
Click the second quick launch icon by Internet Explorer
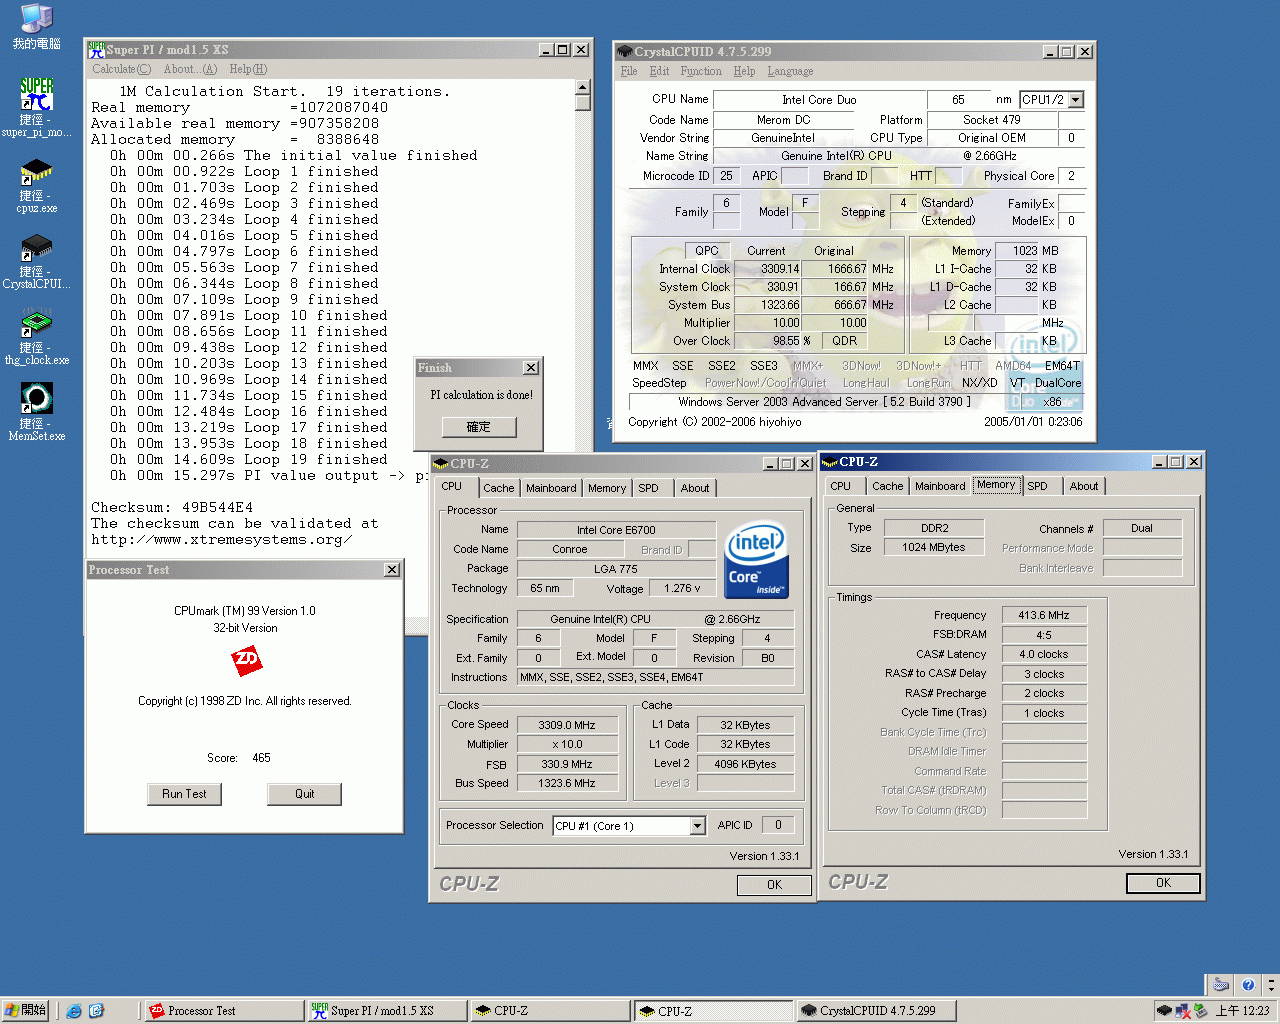pos(96,1011)
